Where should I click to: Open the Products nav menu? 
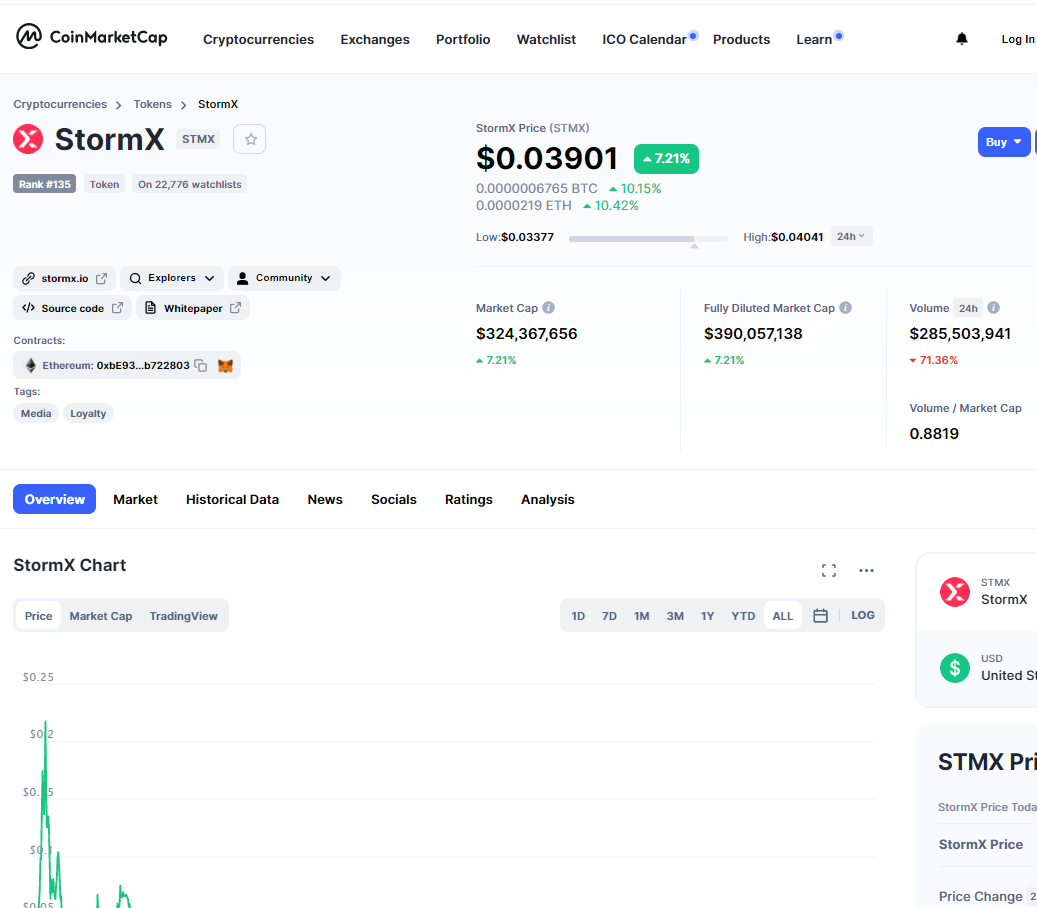tap(741, 39)
